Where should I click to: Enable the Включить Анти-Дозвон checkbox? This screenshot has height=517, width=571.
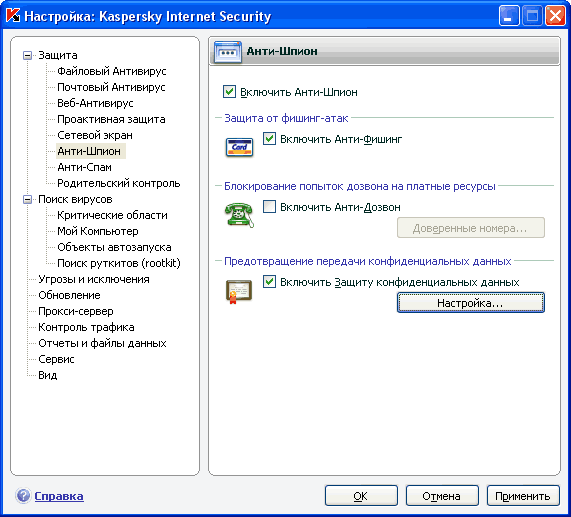tap(269, 207)
